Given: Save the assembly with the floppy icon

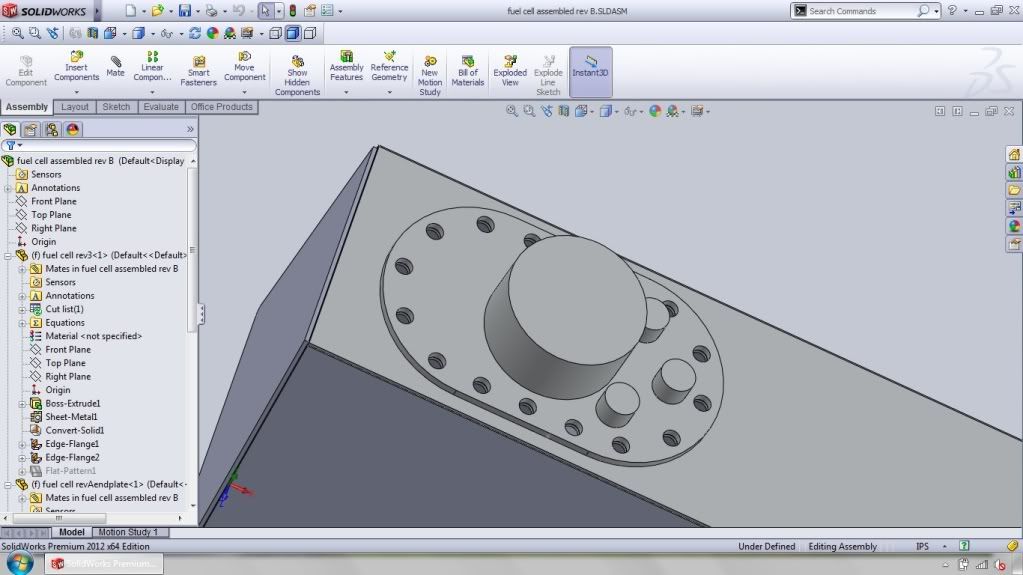Looking at the screenshot, I should (185, 10).
